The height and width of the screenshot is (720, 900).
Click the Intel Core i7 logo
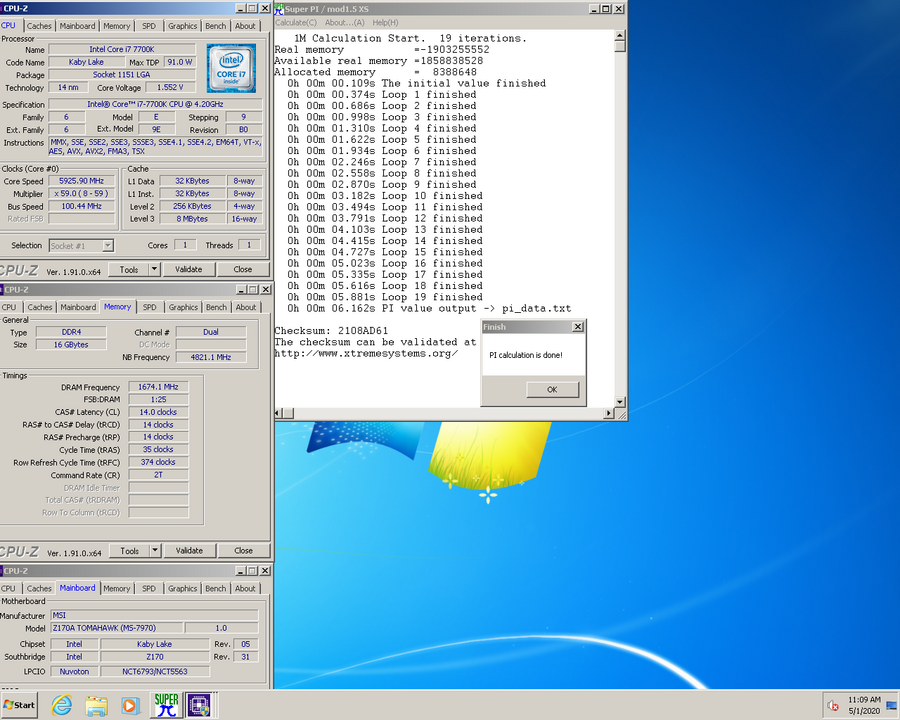231,68
